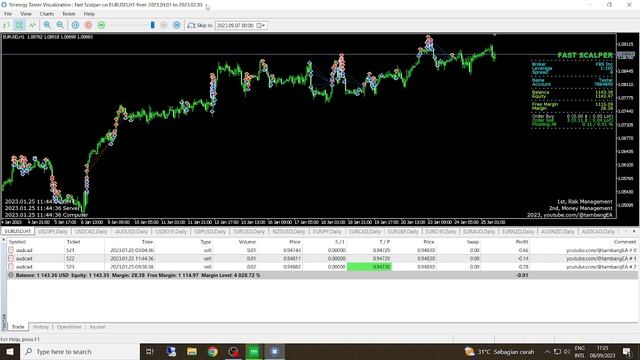Zoom in on the chart
Viewport: 640px width, 360px height.
coord(47,25)
